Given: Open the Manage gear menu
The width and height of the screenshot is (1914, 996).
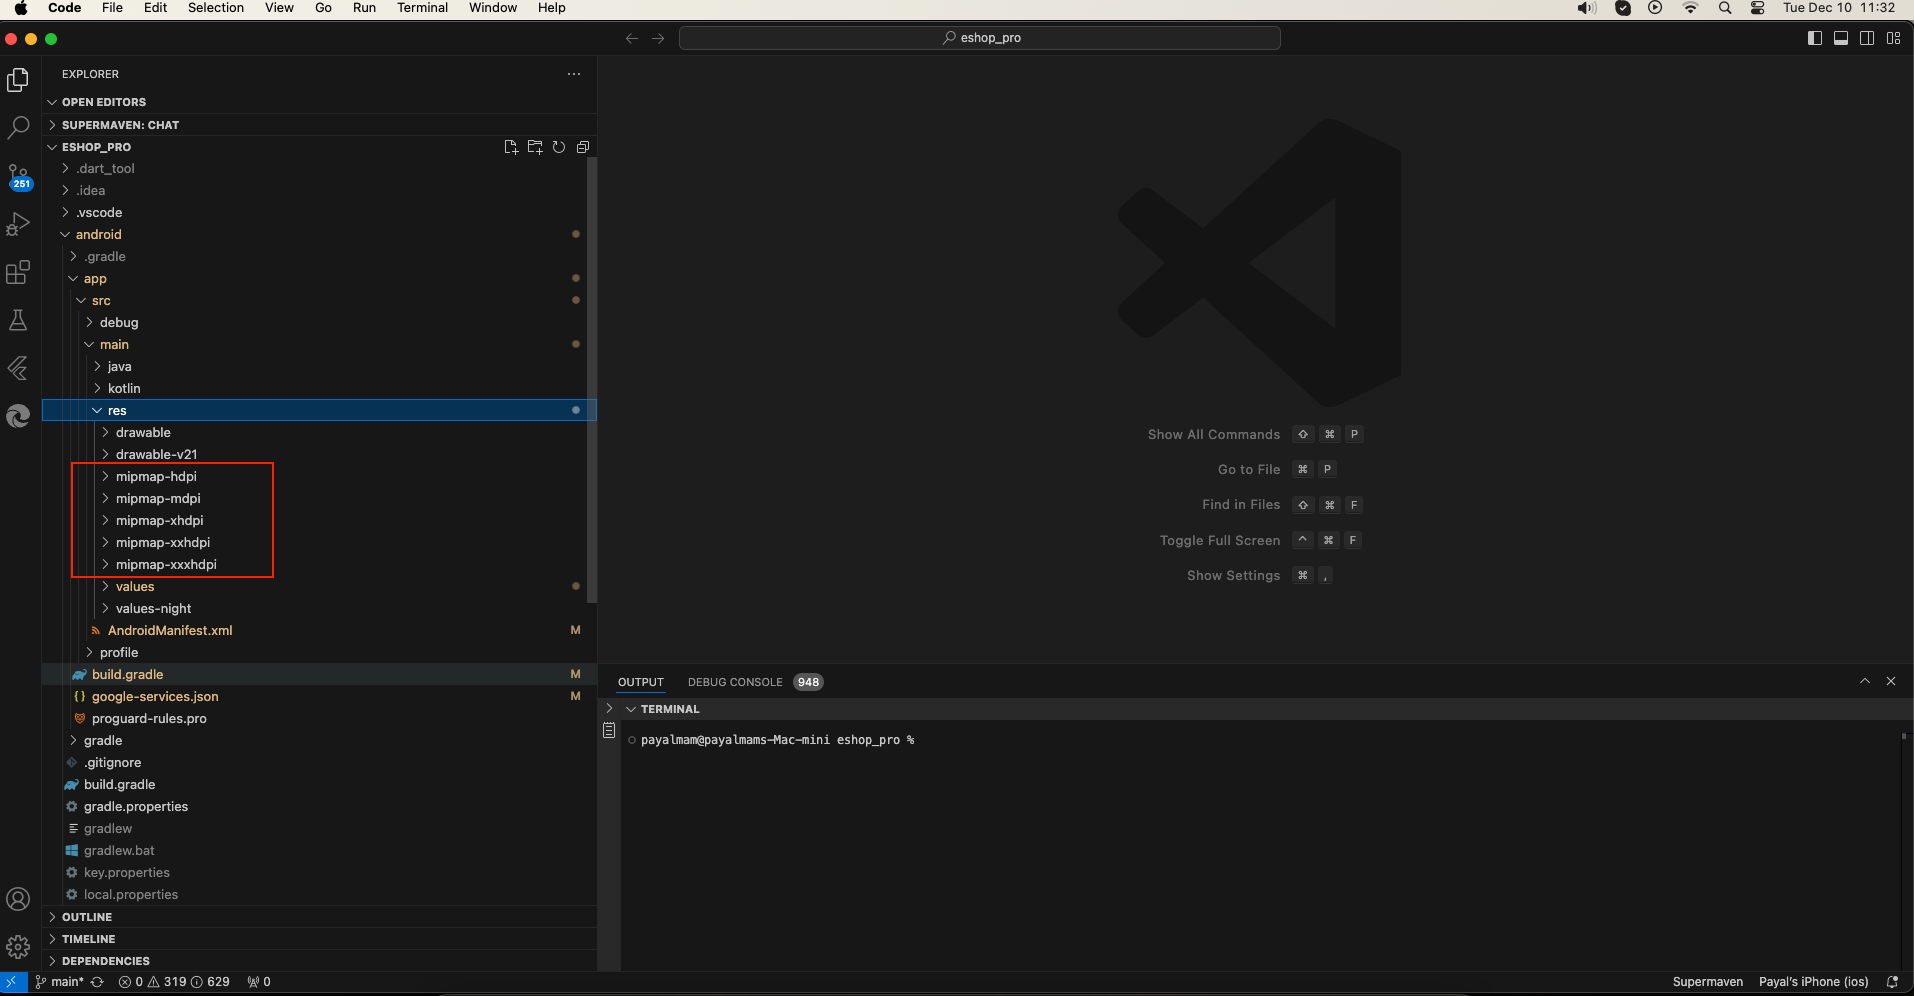Looking at the screenshot, I should coord(18,946).
